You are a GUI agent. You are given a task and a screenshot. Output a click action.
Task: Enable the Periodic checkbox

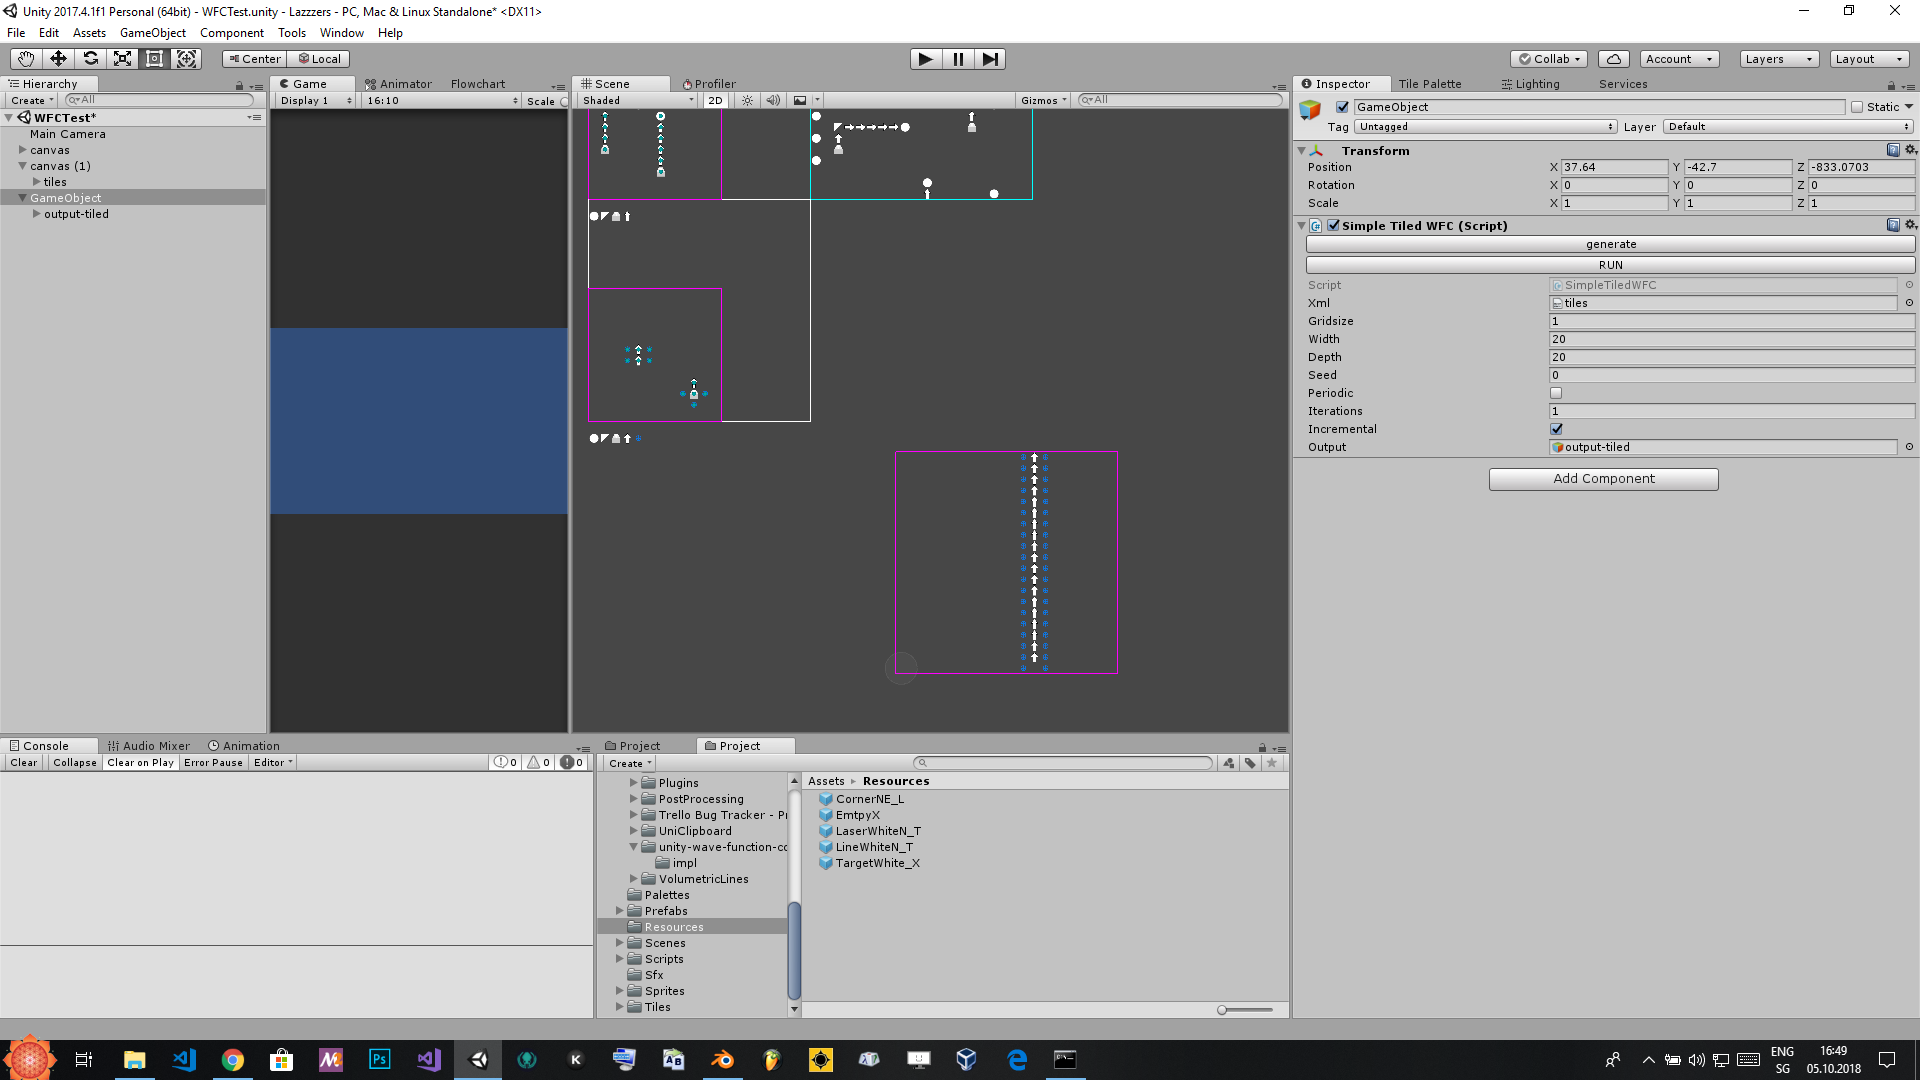(x=1556, y=393)
